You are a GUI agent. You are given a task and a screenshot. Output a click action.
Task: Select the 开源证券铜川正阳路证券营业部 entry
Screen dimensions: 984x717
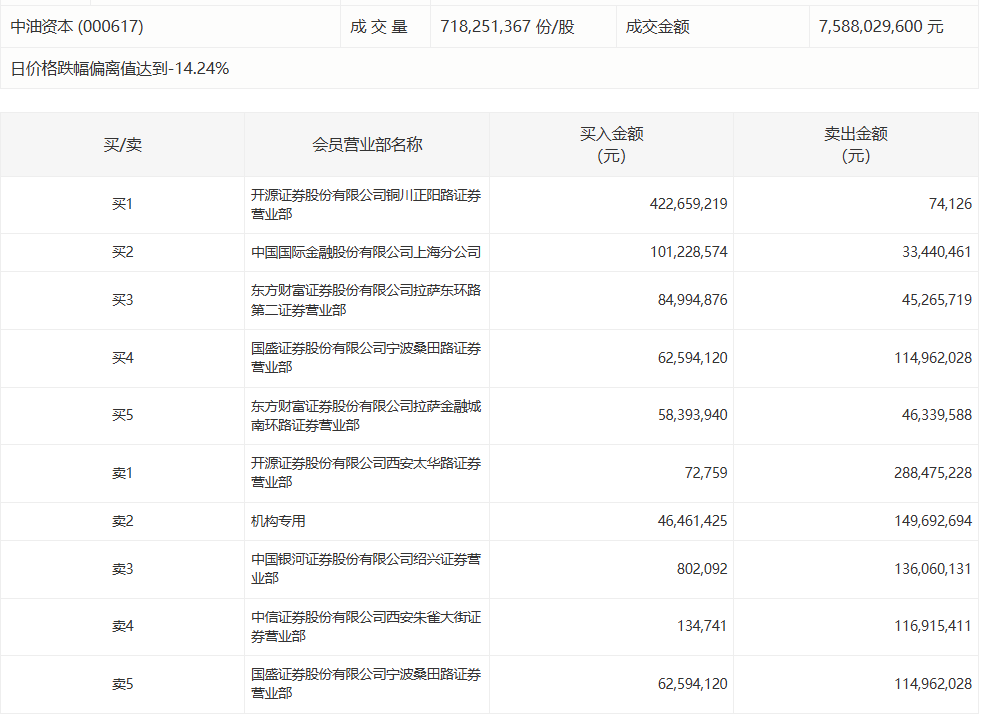point(365,205)
